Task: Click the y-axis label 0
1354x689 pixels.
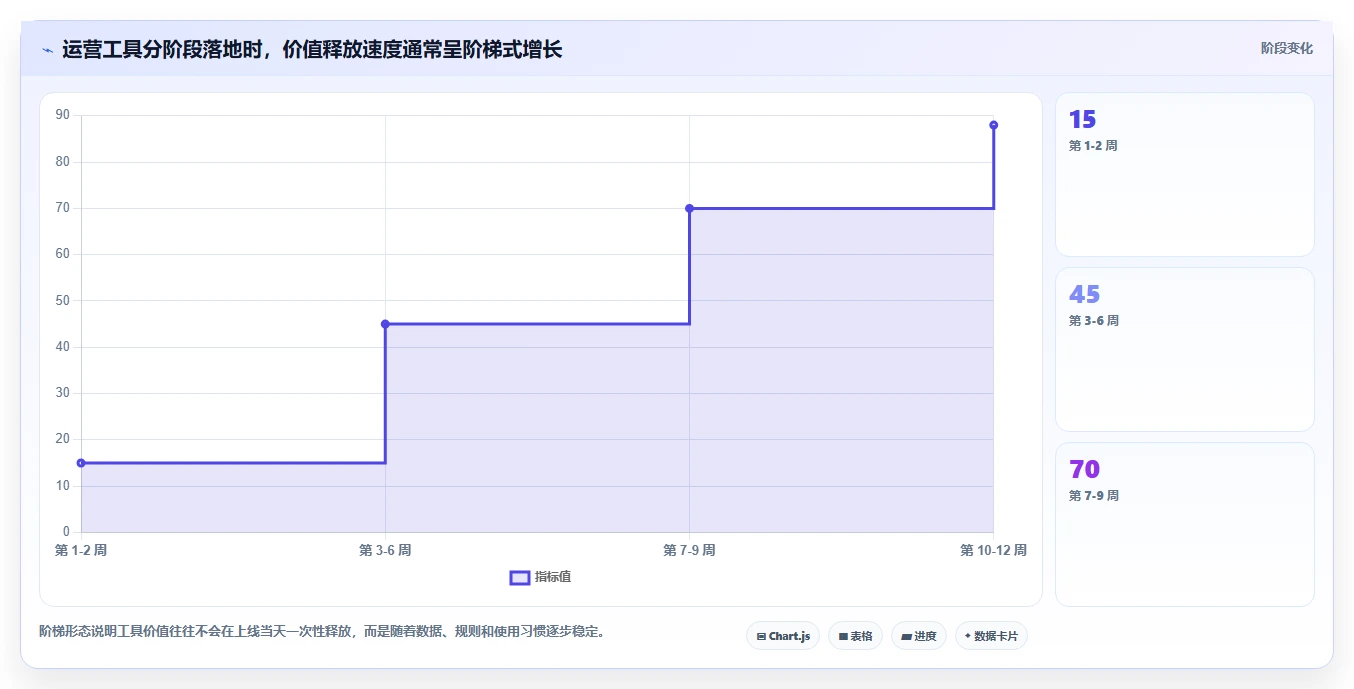Action: tap(66, 531)
